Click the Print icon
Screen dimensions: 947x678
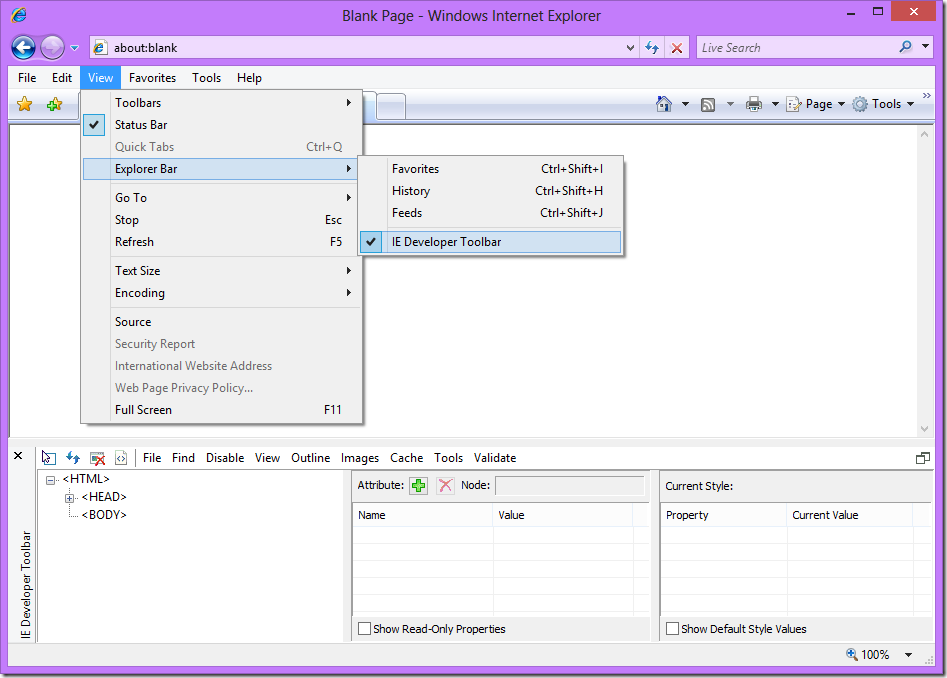click(x=754, y=104)
